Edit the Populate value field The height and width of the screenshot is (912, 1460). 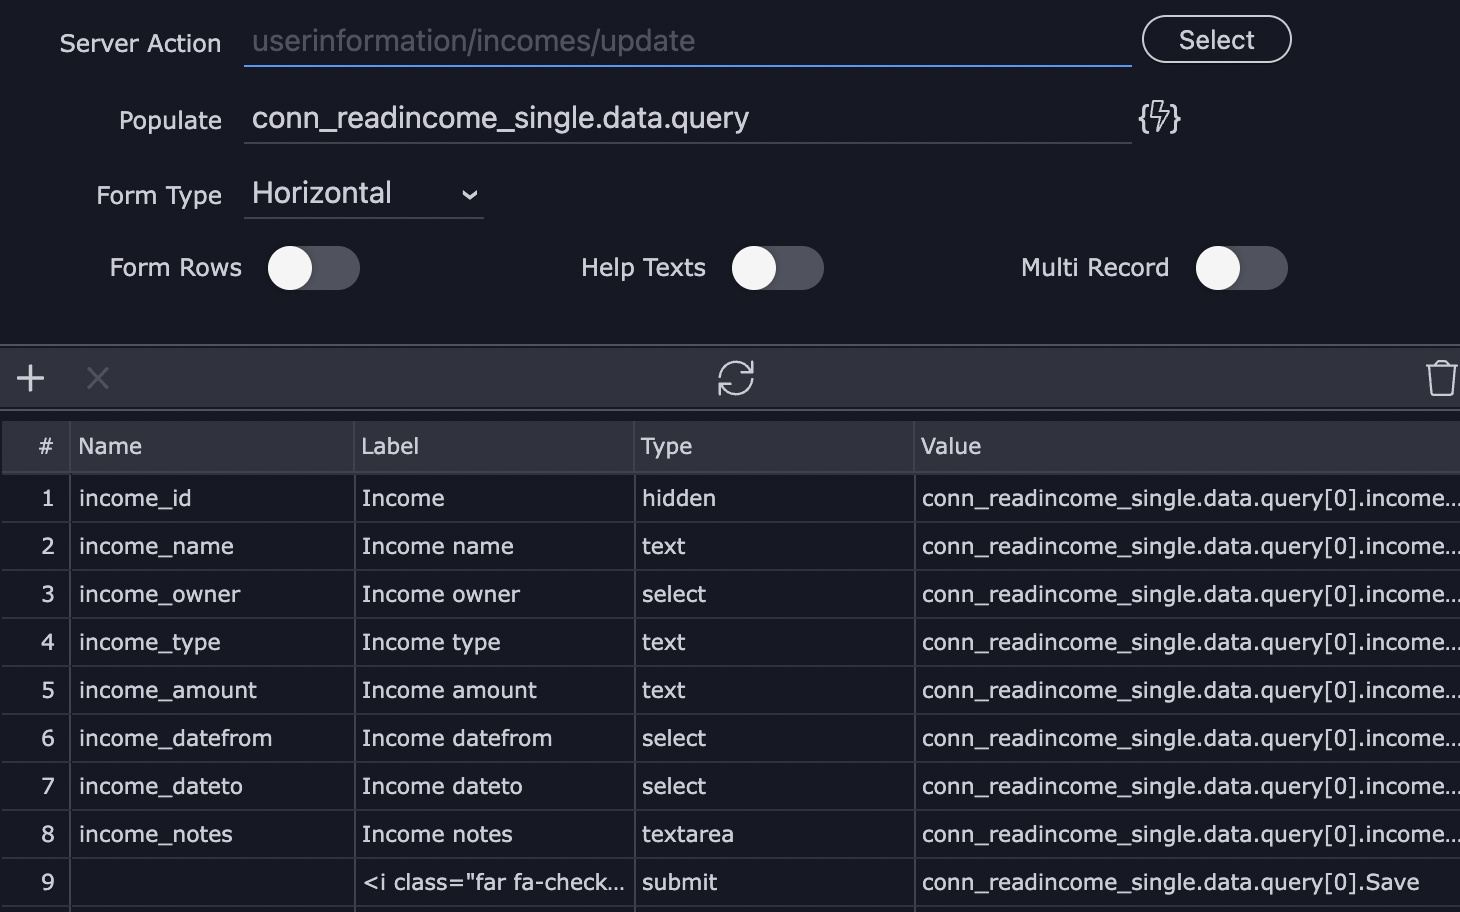(687, 118)
